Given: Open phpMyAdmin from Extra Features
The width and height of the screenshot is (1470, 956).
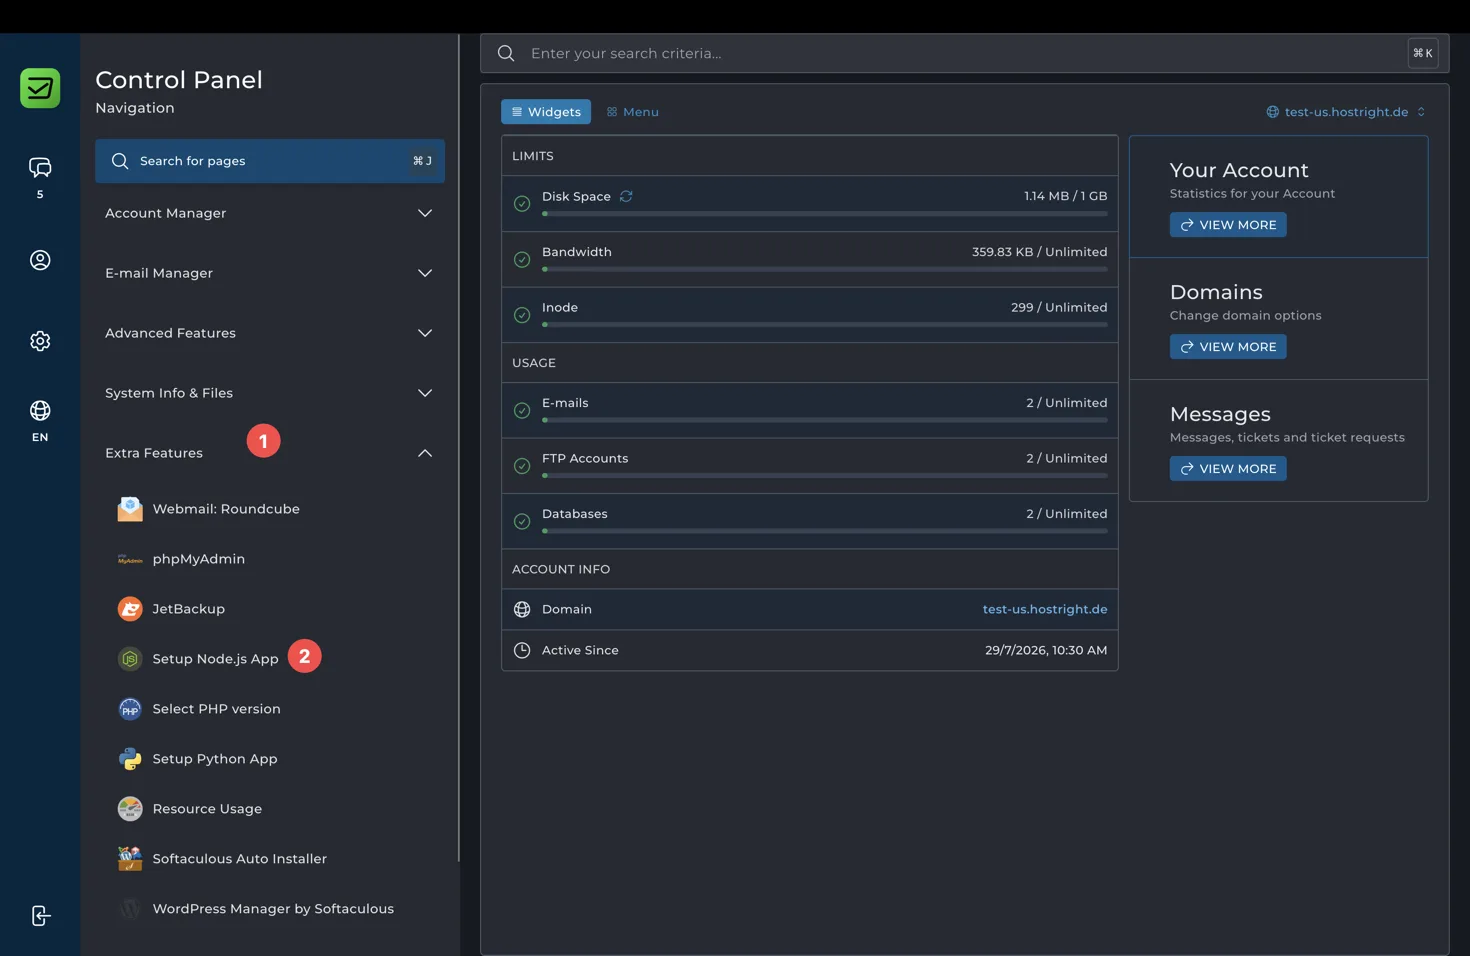Looking at the screenshot, I should 199,559.
